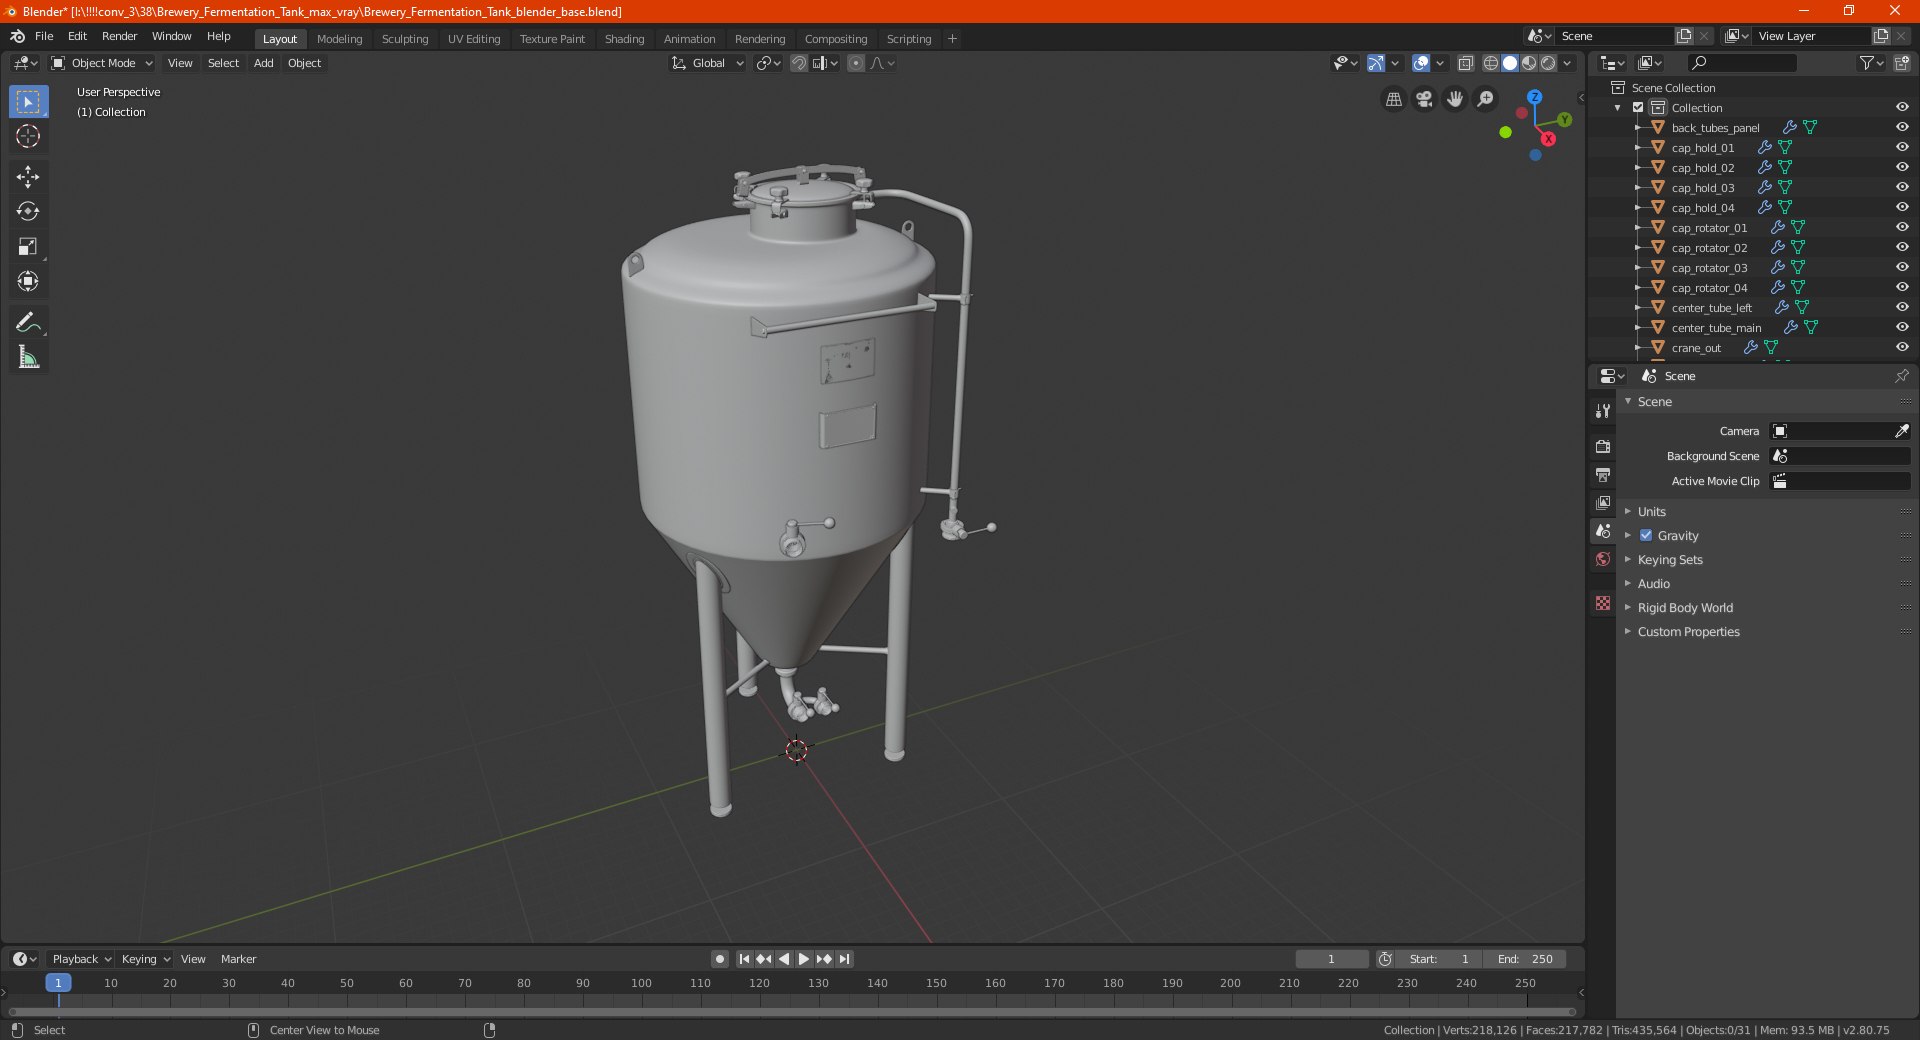Activate the Rotate tool
Image resolution: width=1920 pixels, height=1040 pixels.
[x=28, y=212]
